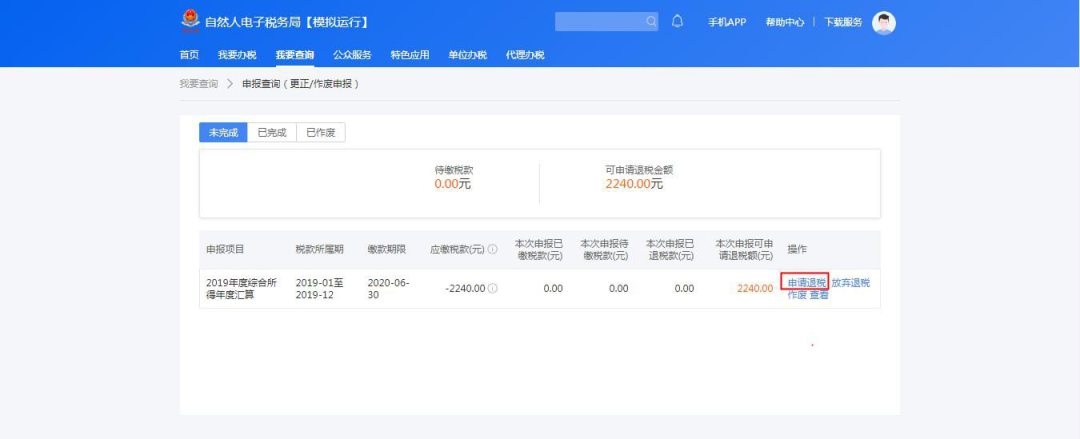This screenshot has width=1080, height=439.
Task: Switch to the 已作废 tab
Action: pyautogui.click(x=321, y=133)
